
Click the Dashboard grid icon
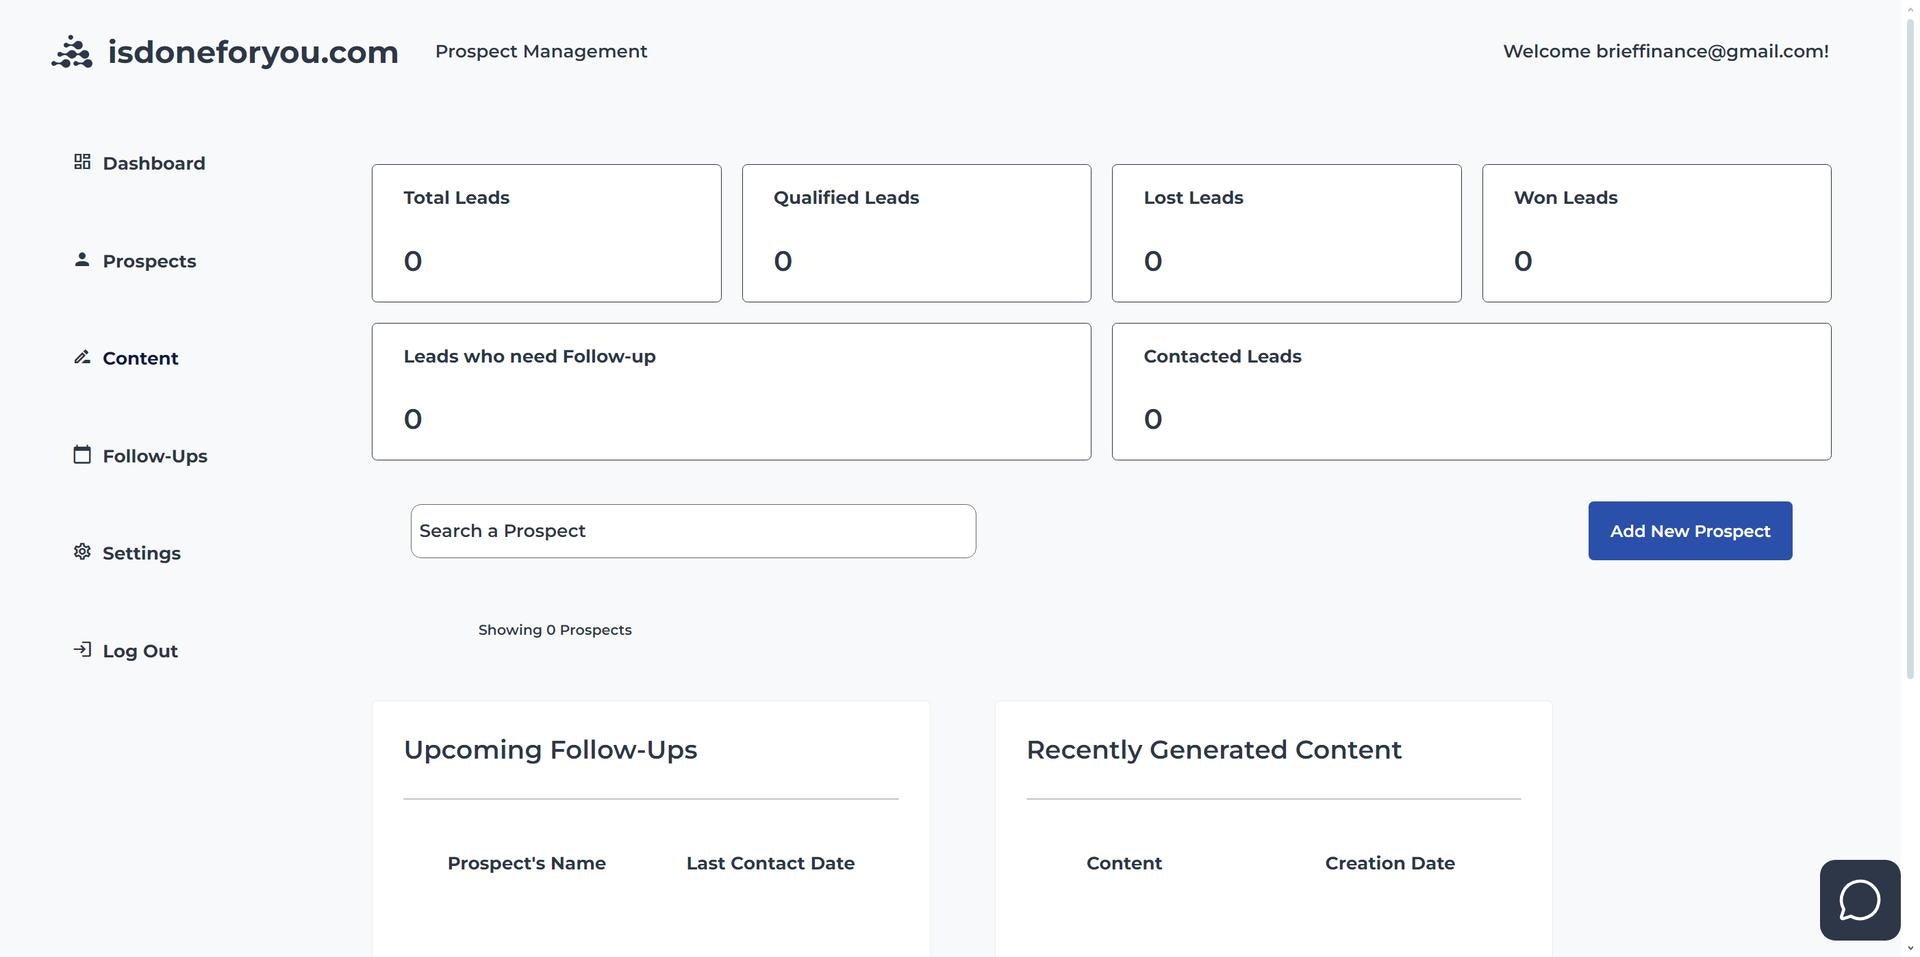coord(82,162)
